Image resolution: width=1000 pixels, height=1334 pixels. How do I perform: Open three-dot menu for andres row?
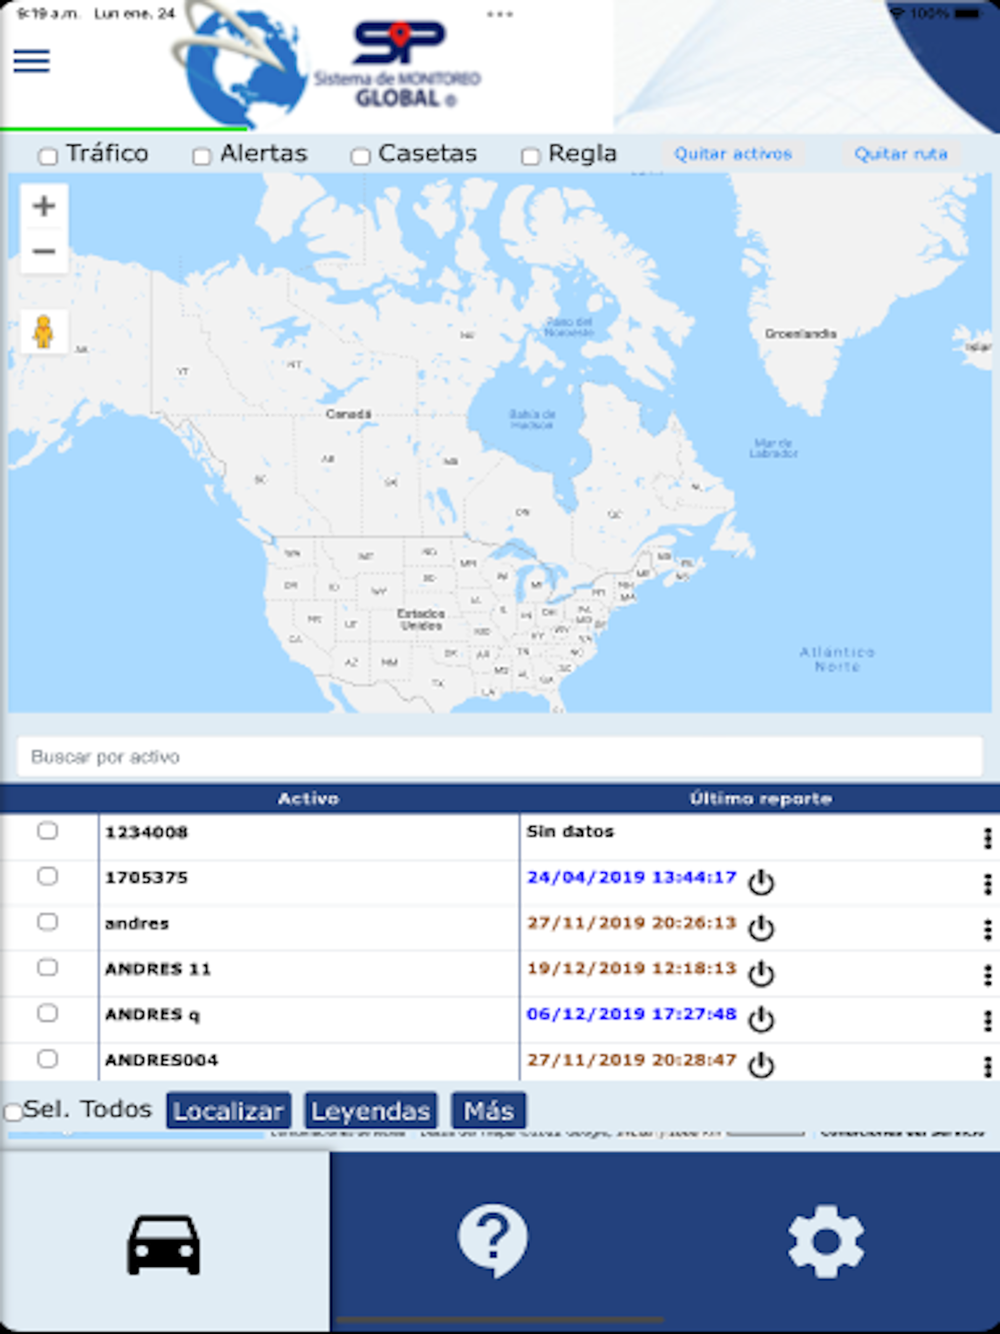pos(987,930)
